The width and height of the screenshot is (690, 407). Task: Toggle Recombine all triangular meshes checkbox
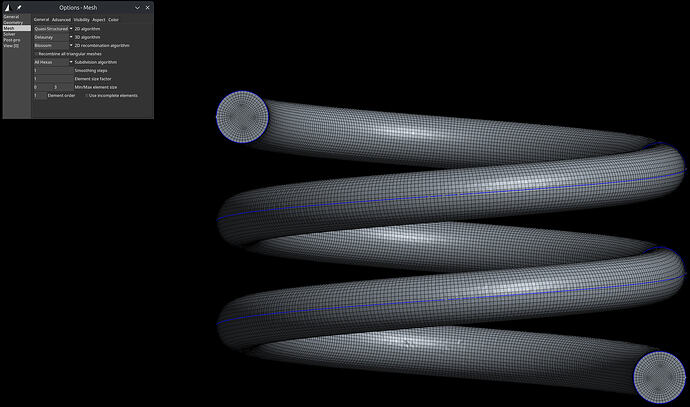(x=36, y=54)
